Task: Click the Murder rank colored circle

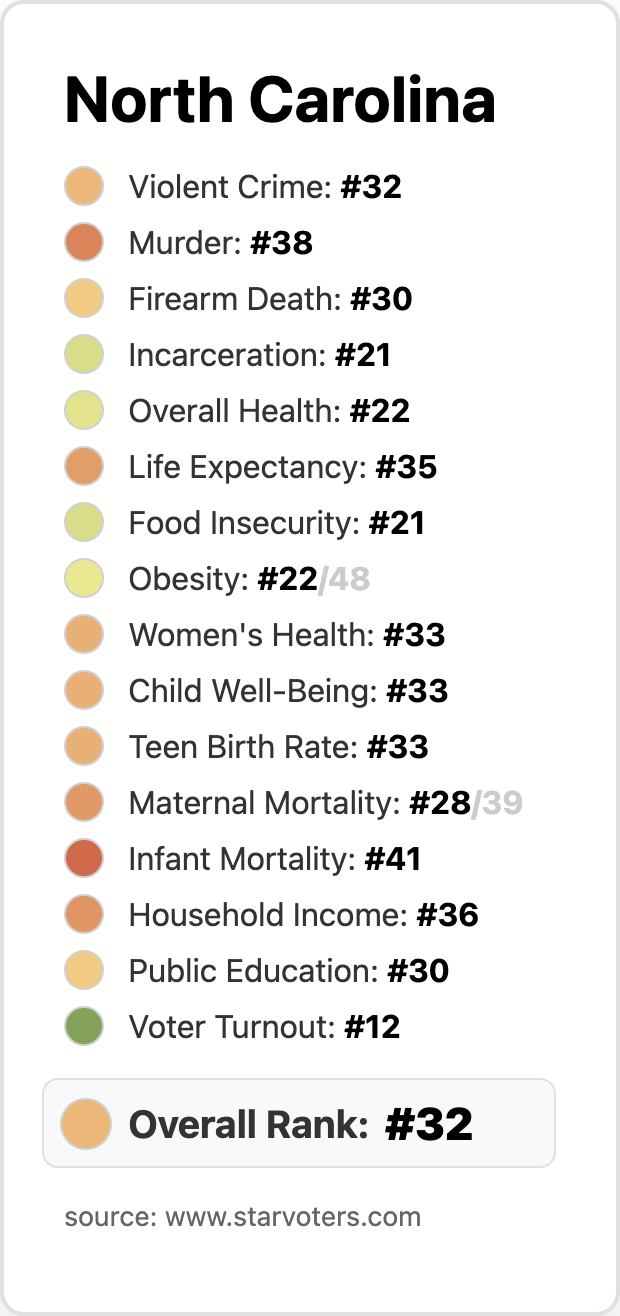Action: coord(85,243)
